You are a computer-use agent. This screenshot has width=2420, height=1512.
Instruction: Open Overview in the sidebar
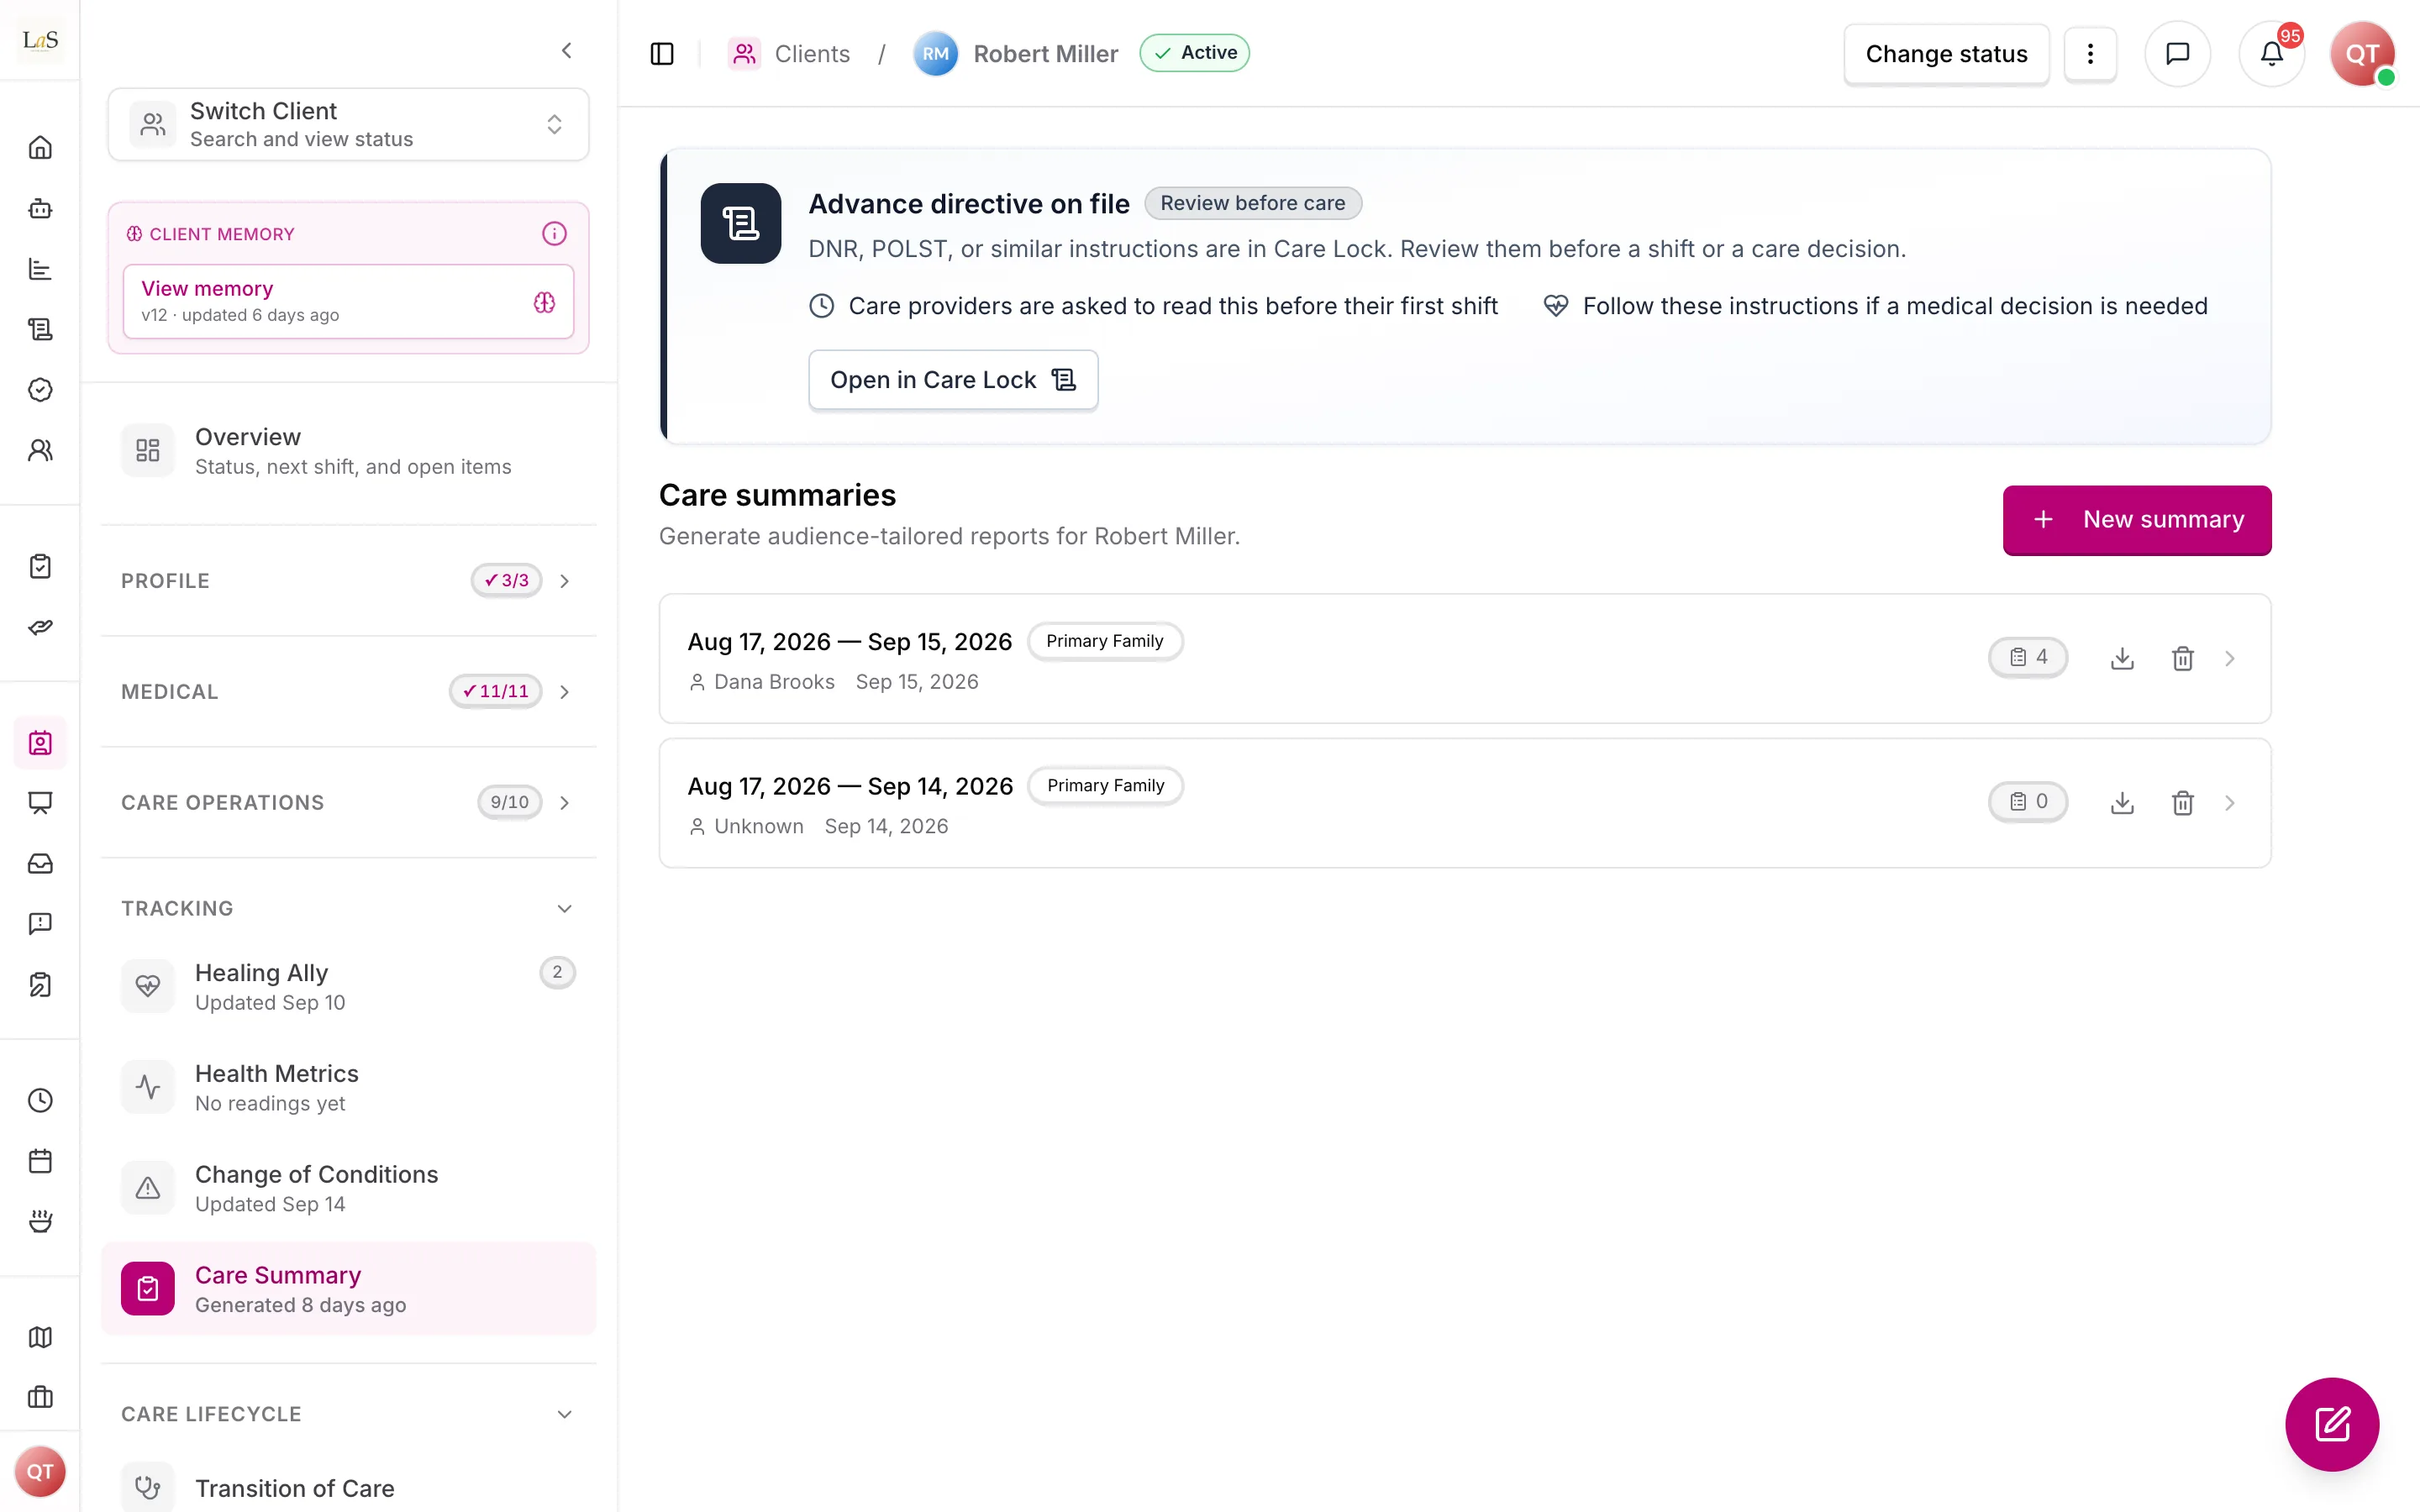pos(348,451)
